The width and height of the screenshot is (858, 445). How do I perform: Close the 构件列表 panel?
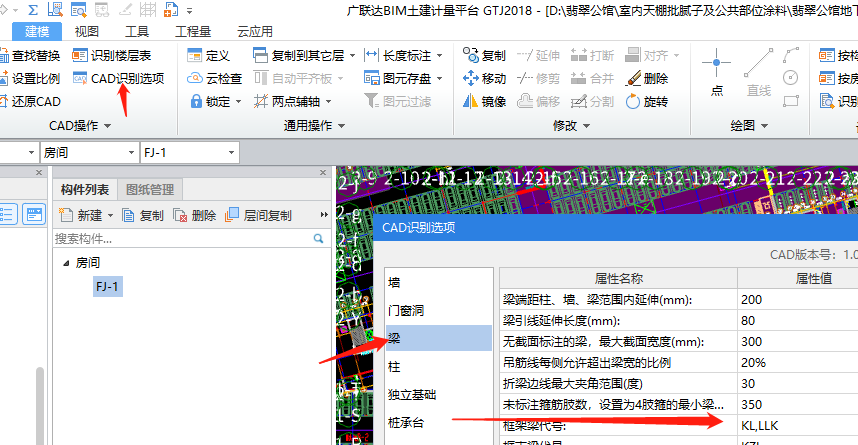coord(323,172)
